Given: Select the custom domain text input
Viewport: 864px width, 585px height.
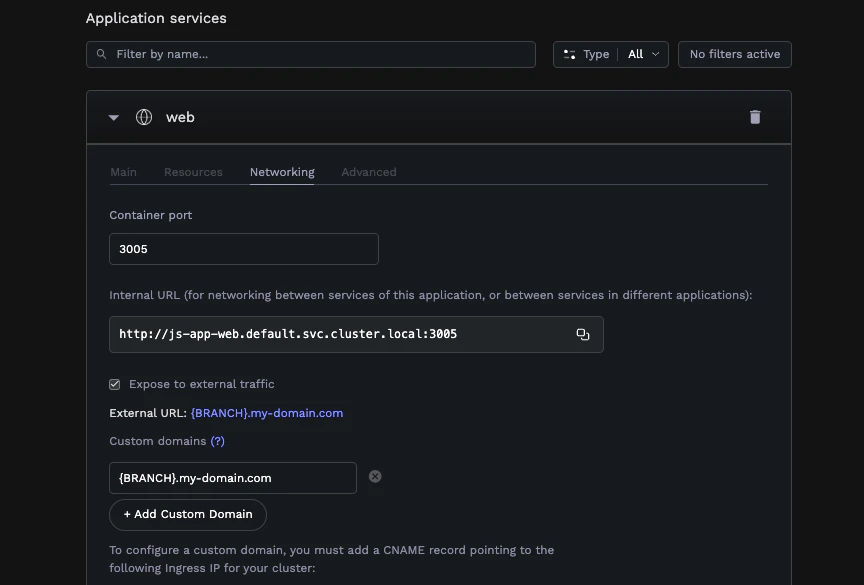Looking at the screenshot, I should pos(232,477).
